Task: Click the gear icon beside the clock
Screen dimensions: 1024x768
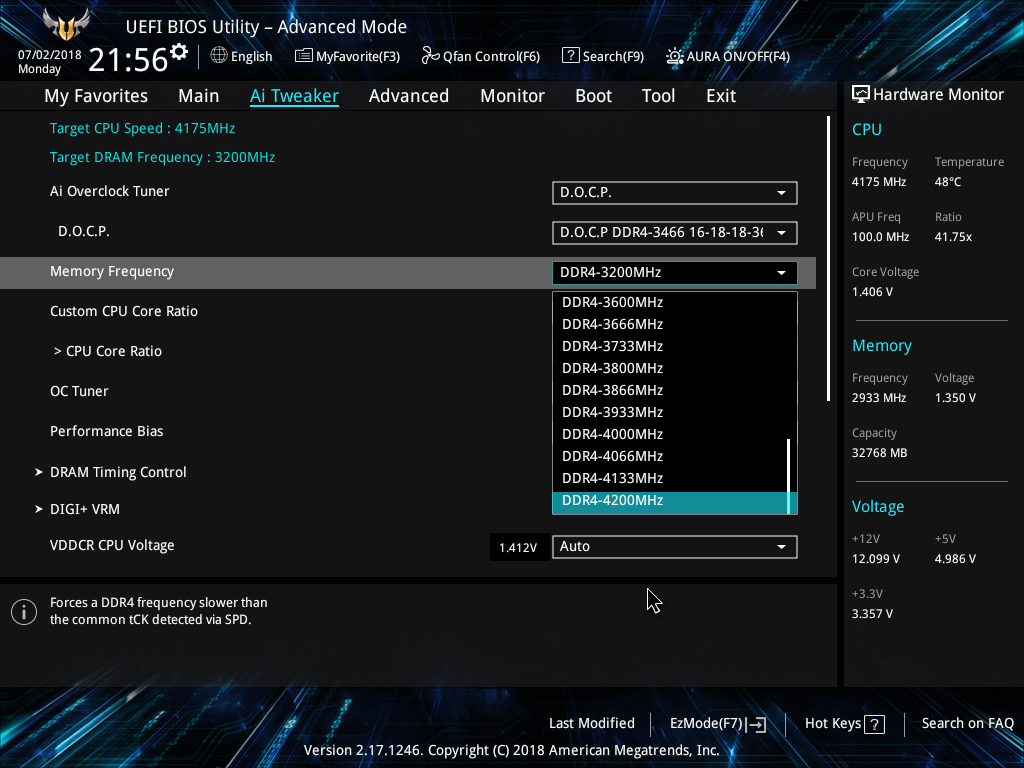Action: click(179, 52)
